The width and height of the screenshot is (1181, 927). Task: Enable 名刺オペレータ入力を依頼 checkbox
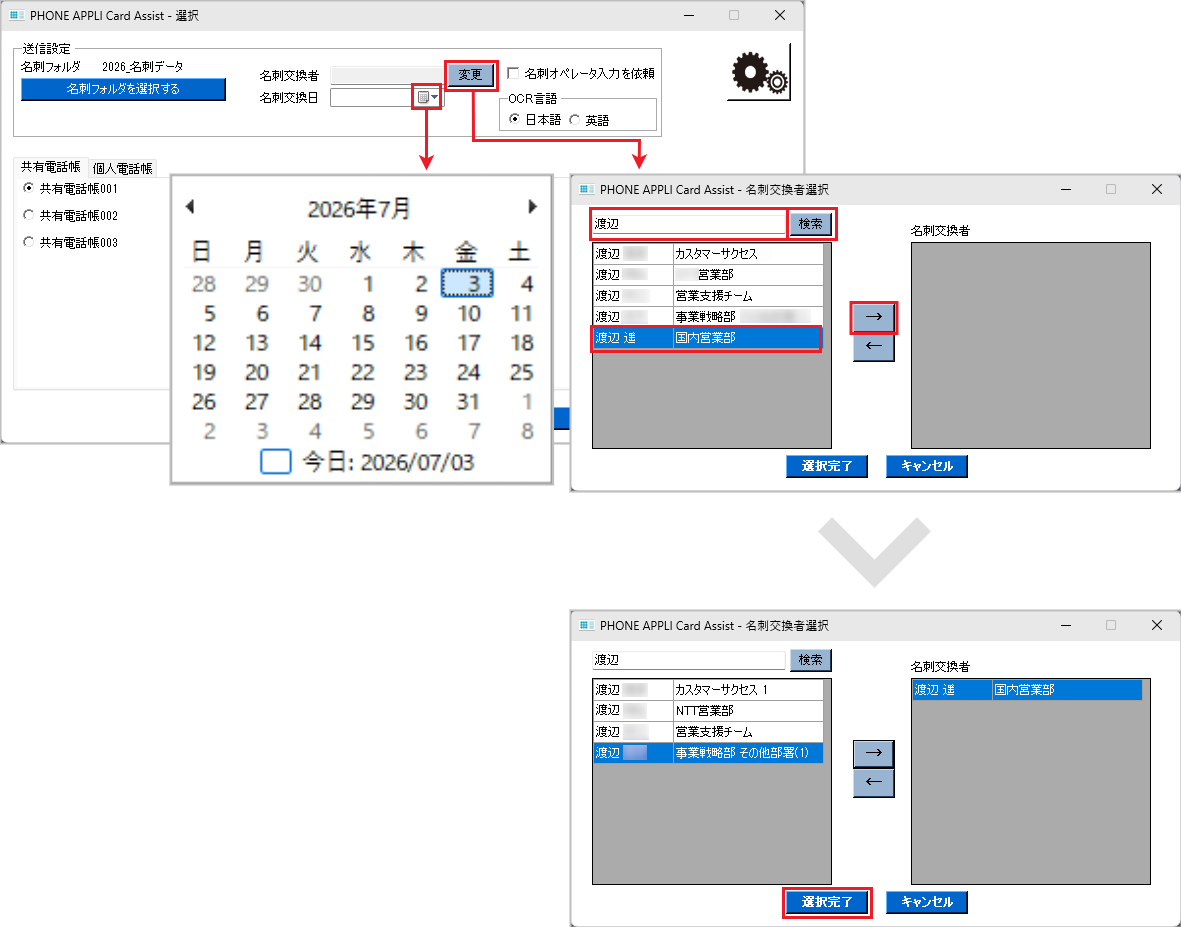(514, 73)
